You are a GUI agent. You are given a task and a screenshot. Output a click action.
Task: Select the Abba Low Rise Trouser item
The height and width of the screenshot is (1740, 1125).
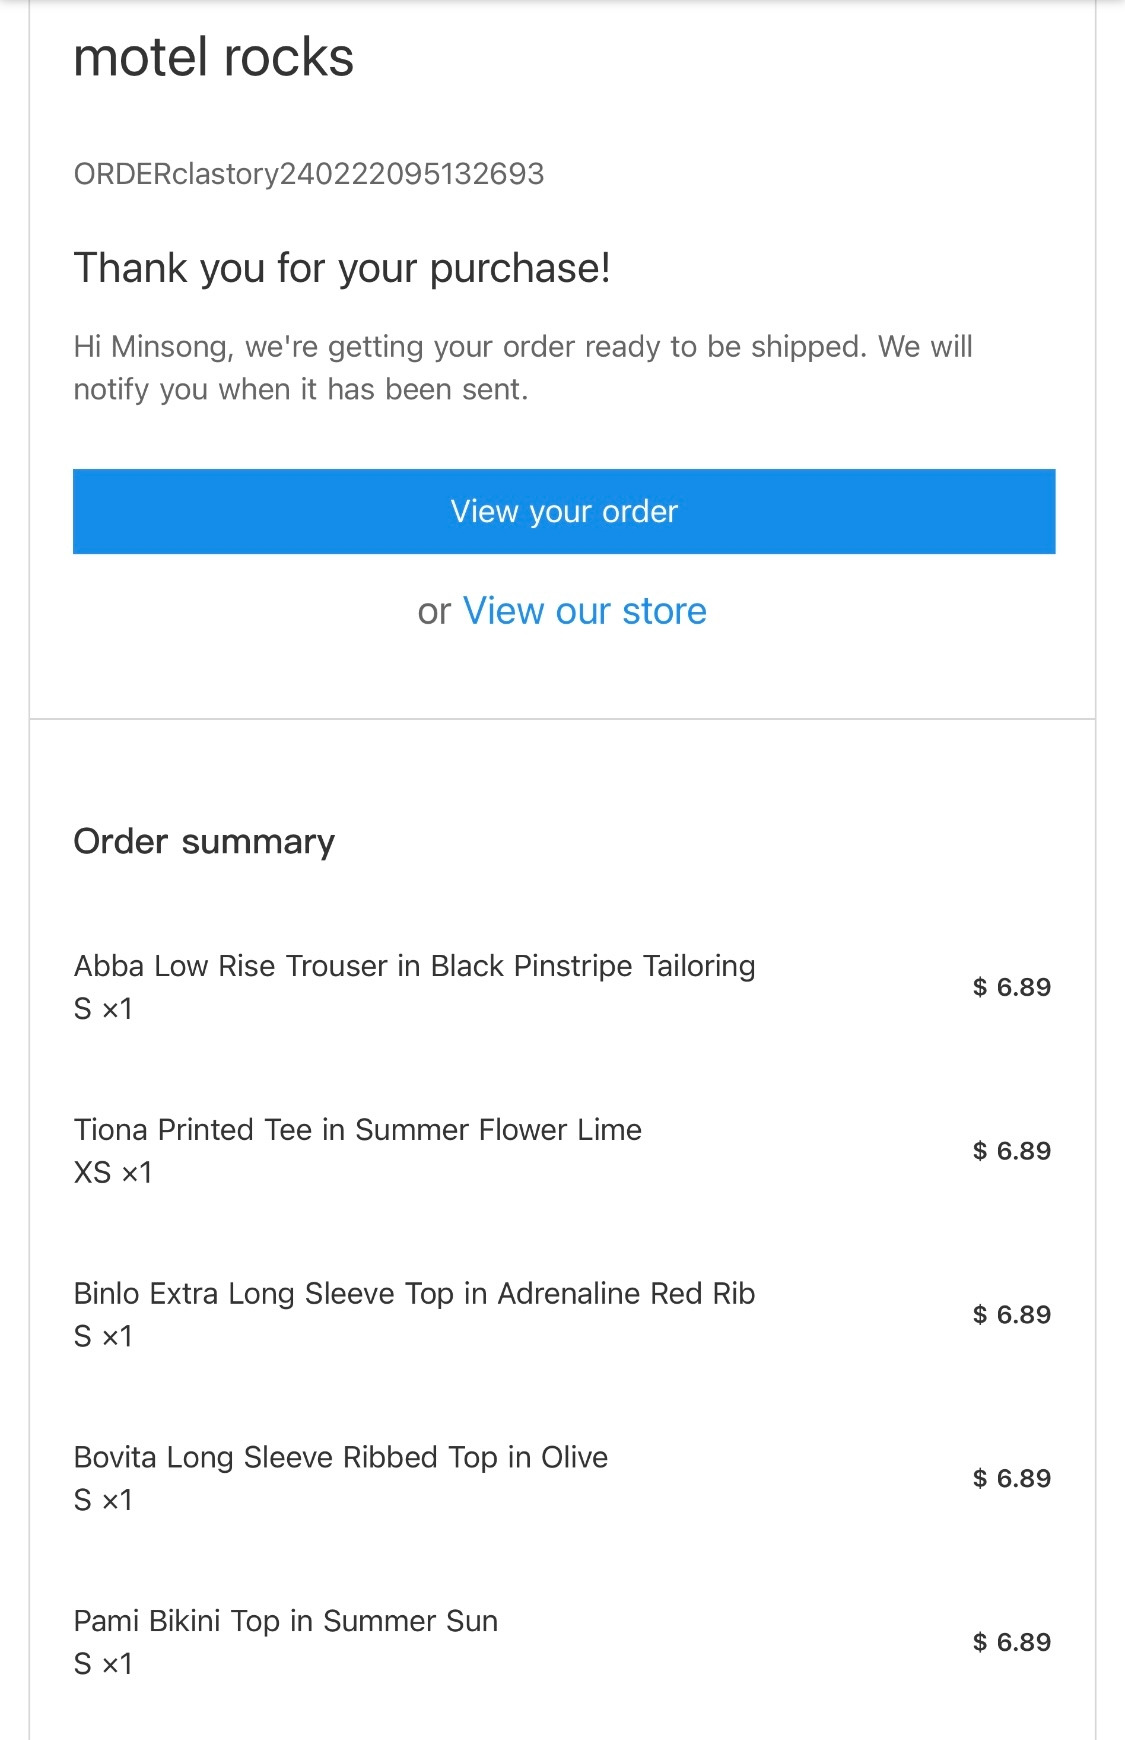(414, 966)
